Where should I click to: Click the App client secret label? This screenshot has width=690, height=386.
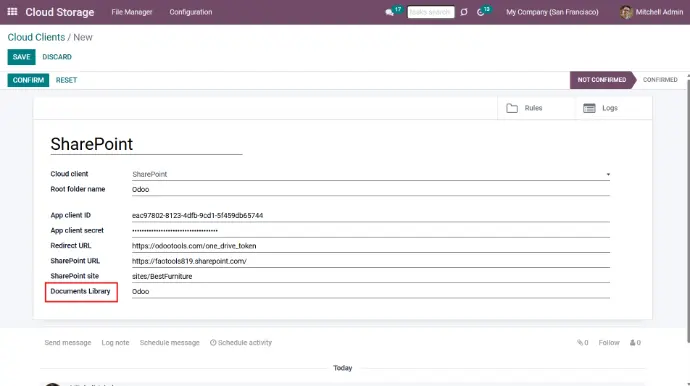tap(77, 231)
